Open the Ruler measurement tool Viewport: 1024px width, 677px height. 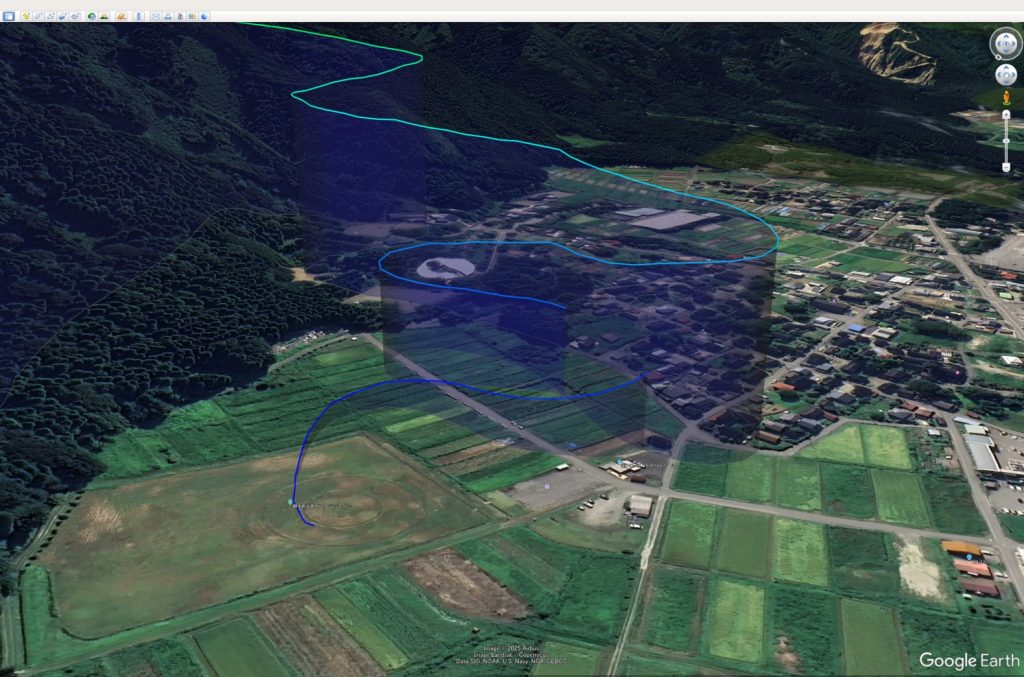(138, 17)
